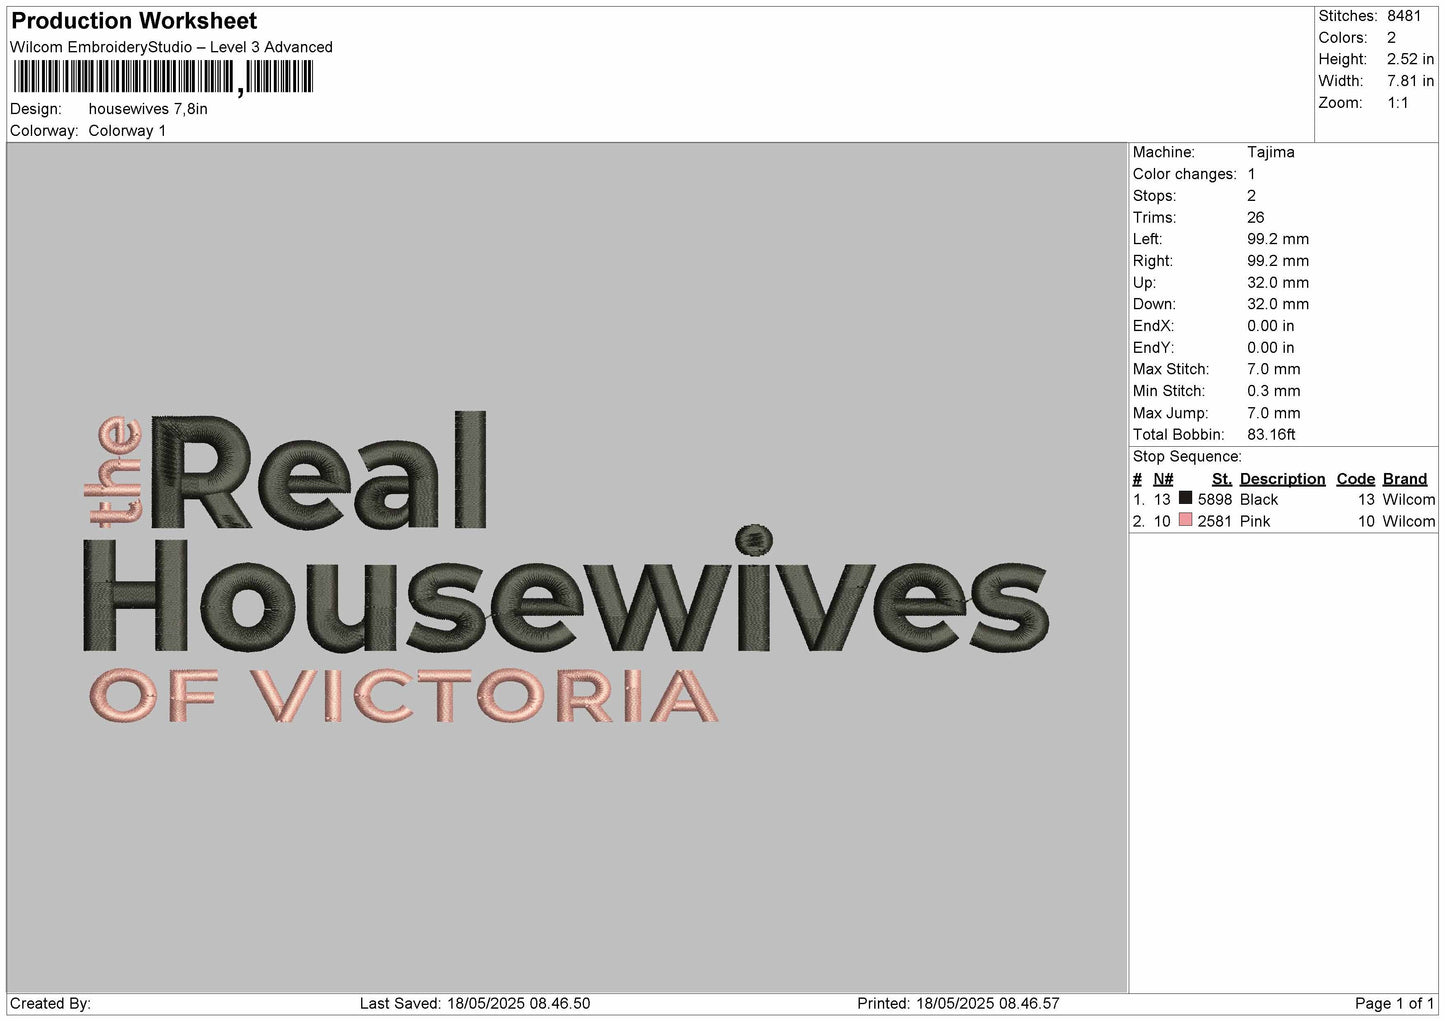Click the embroidery design preview thumbnail
The height and width of the screenshot is (1021, 1445).
(567, 568)
